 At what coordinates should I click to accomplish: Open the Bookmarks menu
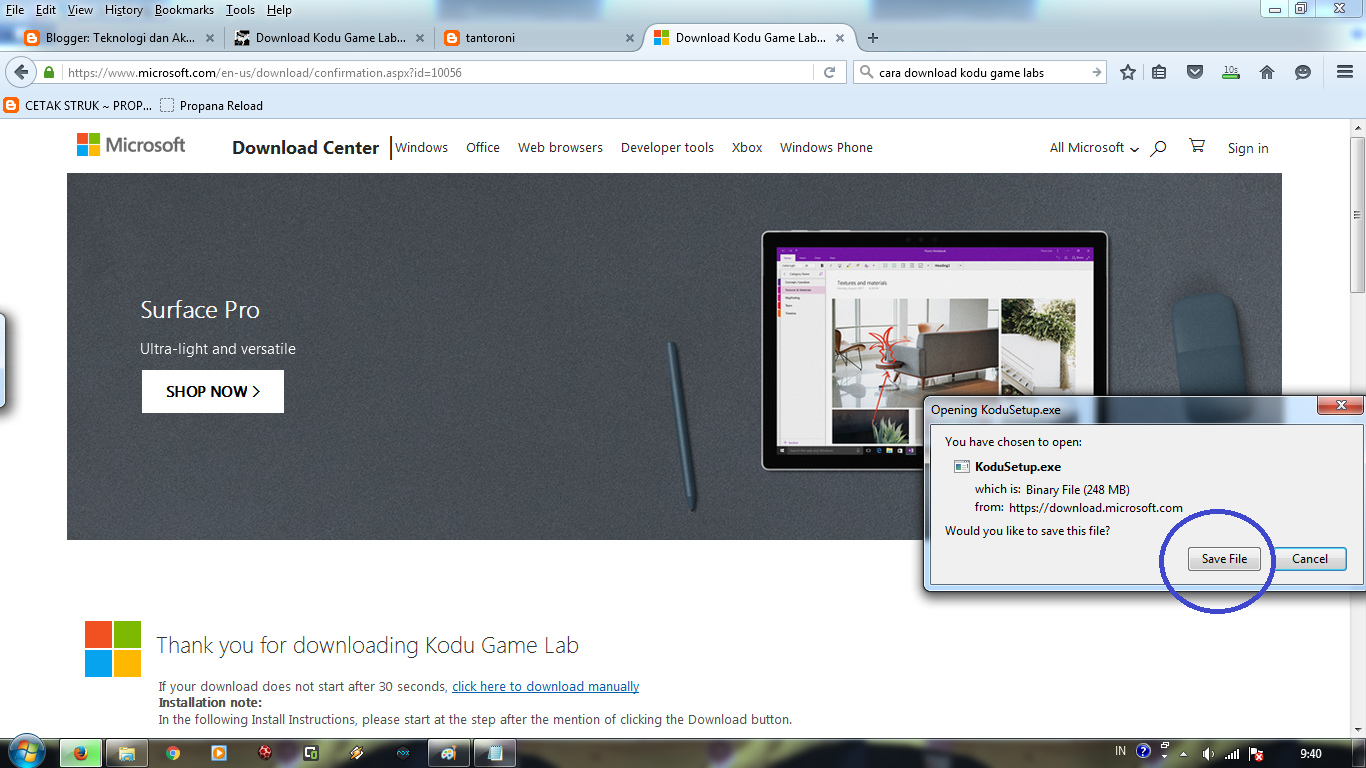point(184,10)
